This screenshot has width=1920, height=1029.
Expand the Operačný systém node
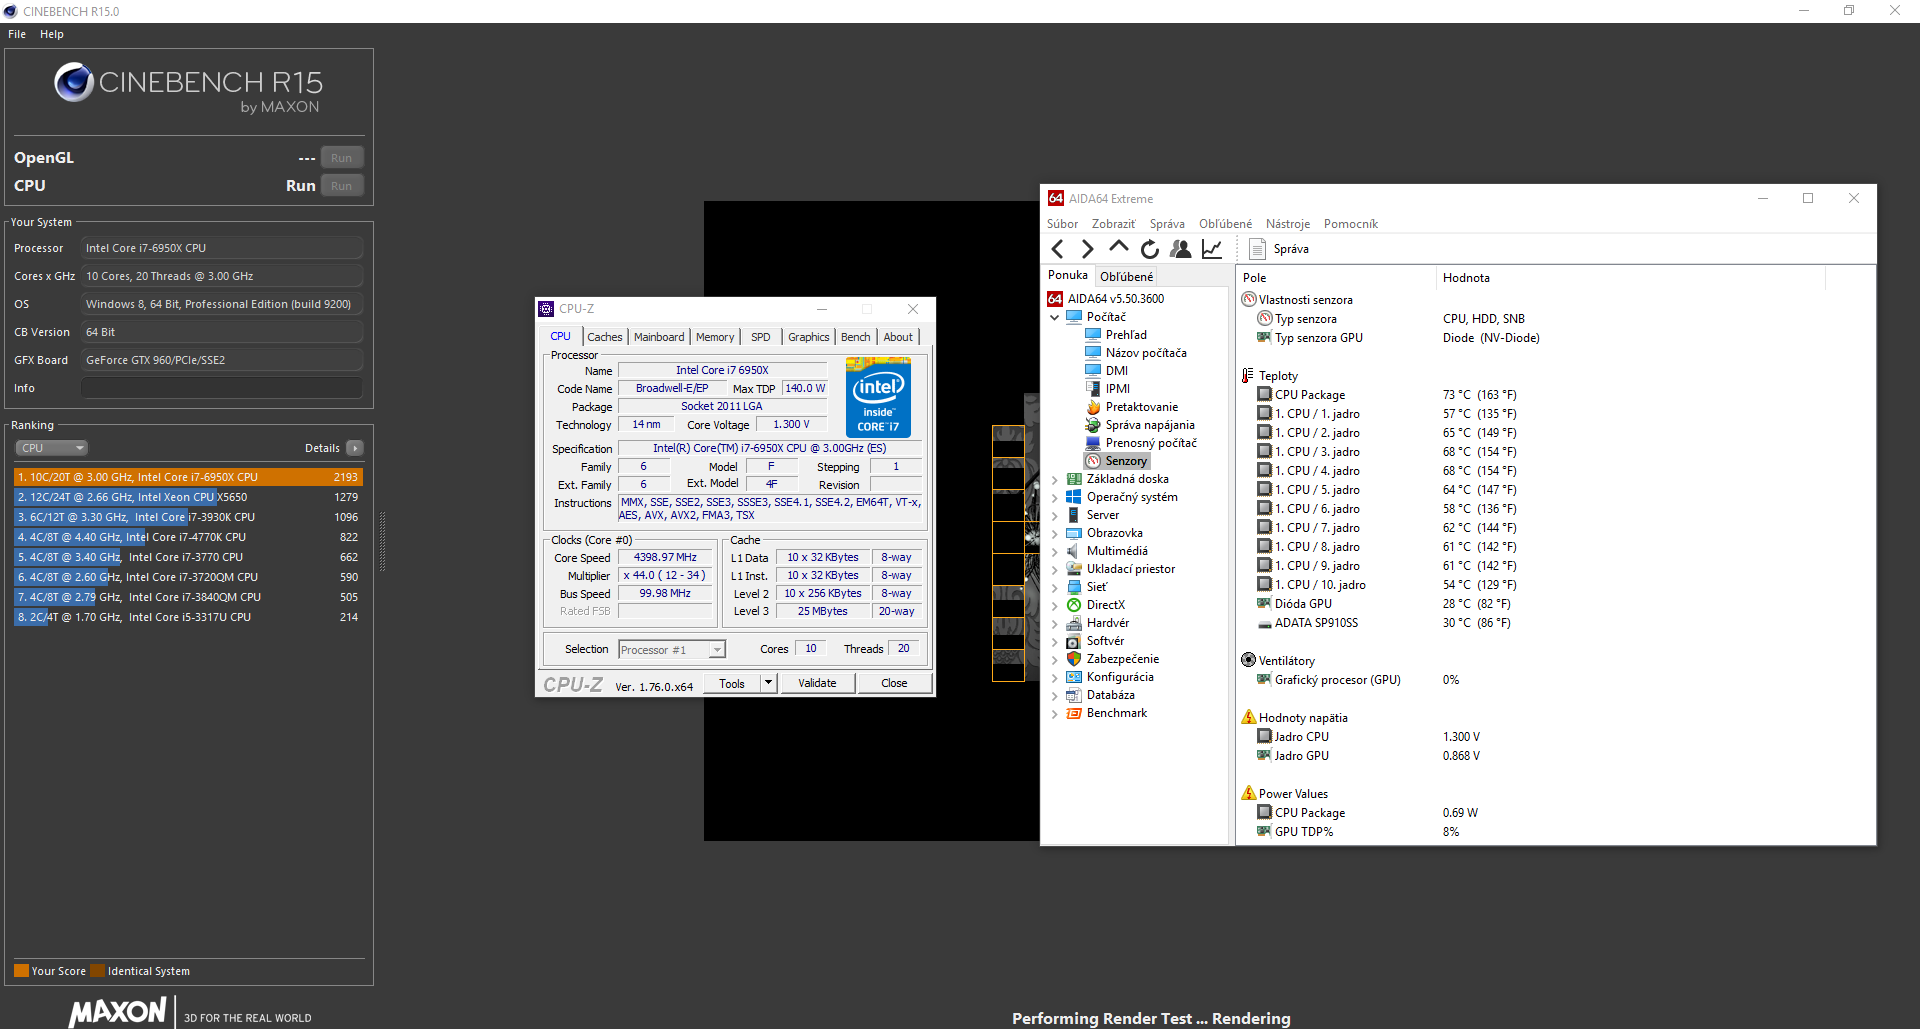point(1054,497)
